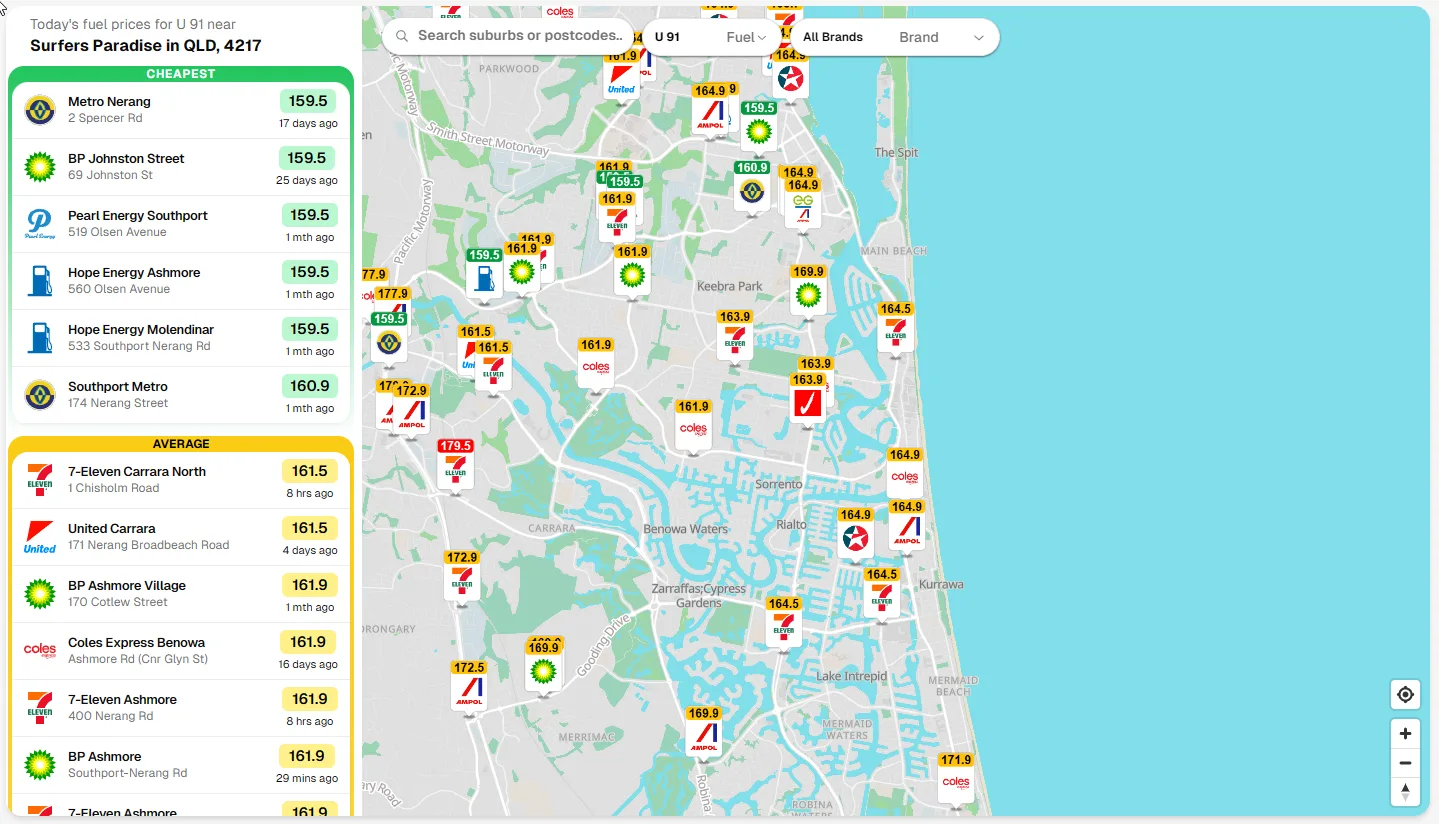1439x824 pixels.
Task: Open BP 169.9 marker near Gooding Drive
Action: coord(543,667)
